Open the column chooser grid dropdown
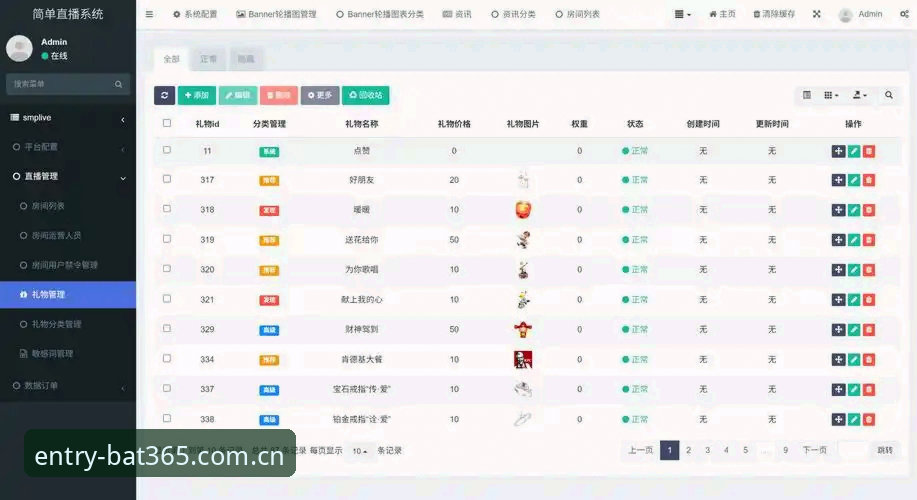Viewport: 917px width, 500px height. [831, 95]
